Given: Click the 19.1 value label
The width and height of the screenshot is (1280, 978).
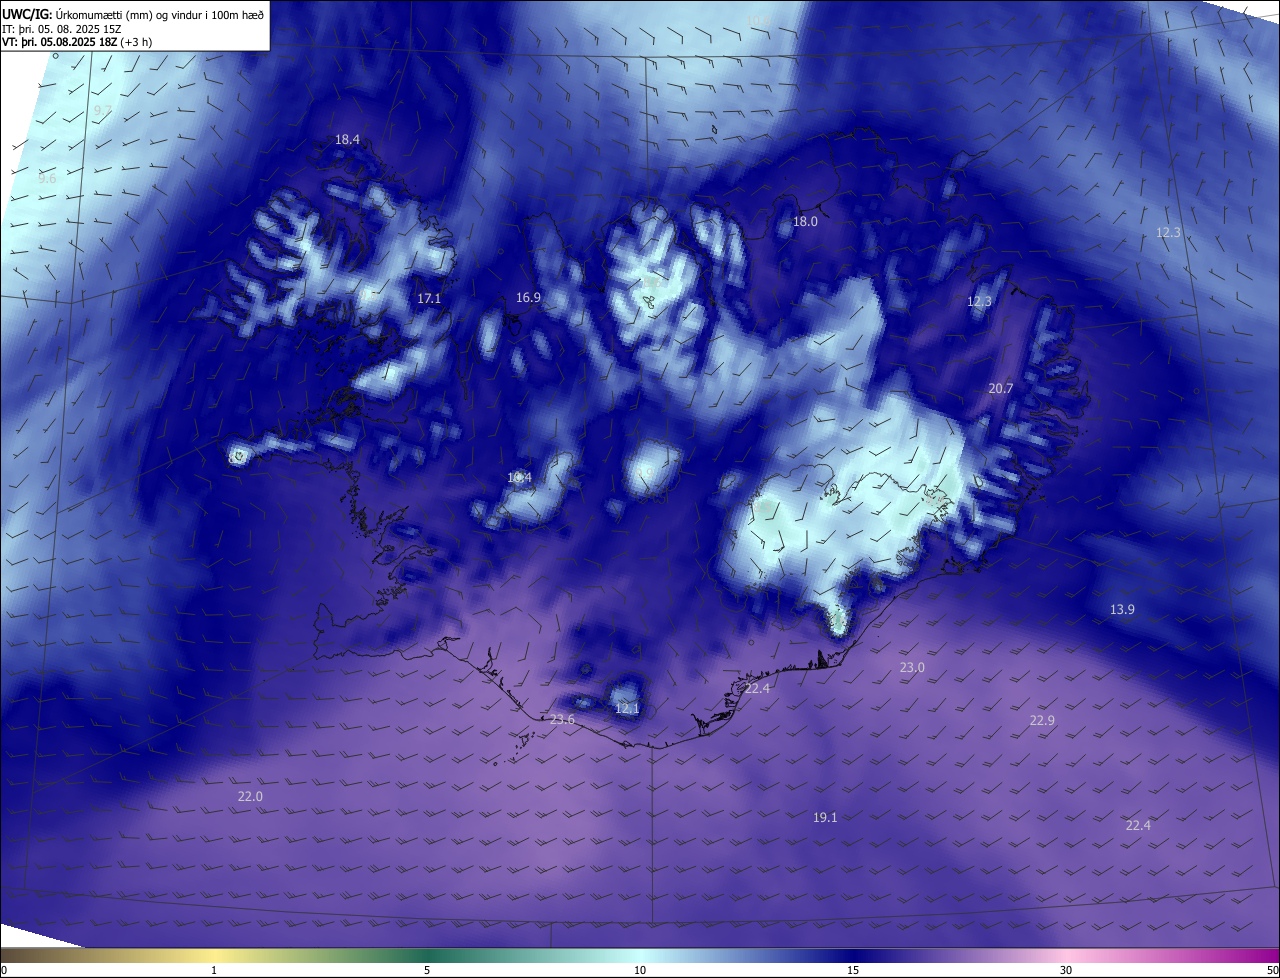Looking at the screenshot, I should tap(825, 818).
